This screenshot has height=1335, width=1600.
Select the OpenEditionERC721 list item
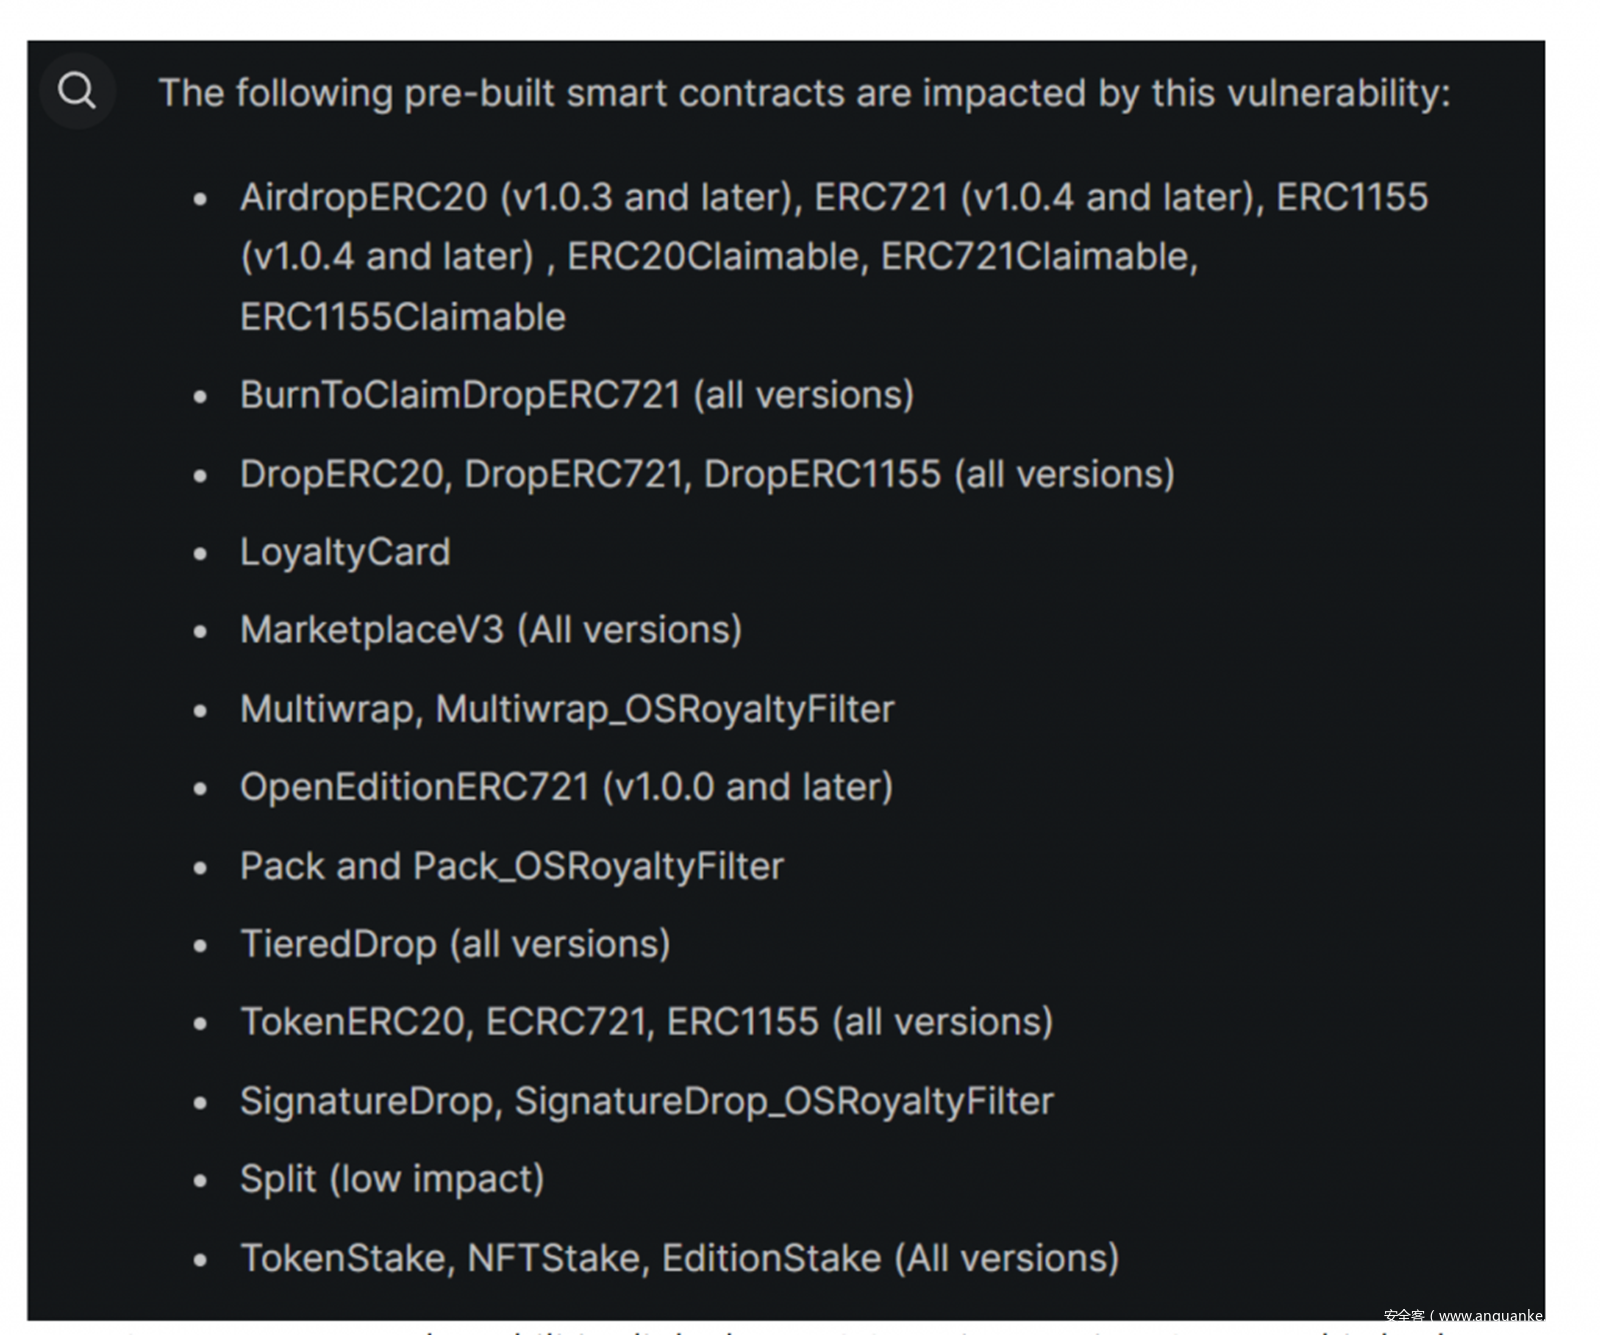coord(566,787)
